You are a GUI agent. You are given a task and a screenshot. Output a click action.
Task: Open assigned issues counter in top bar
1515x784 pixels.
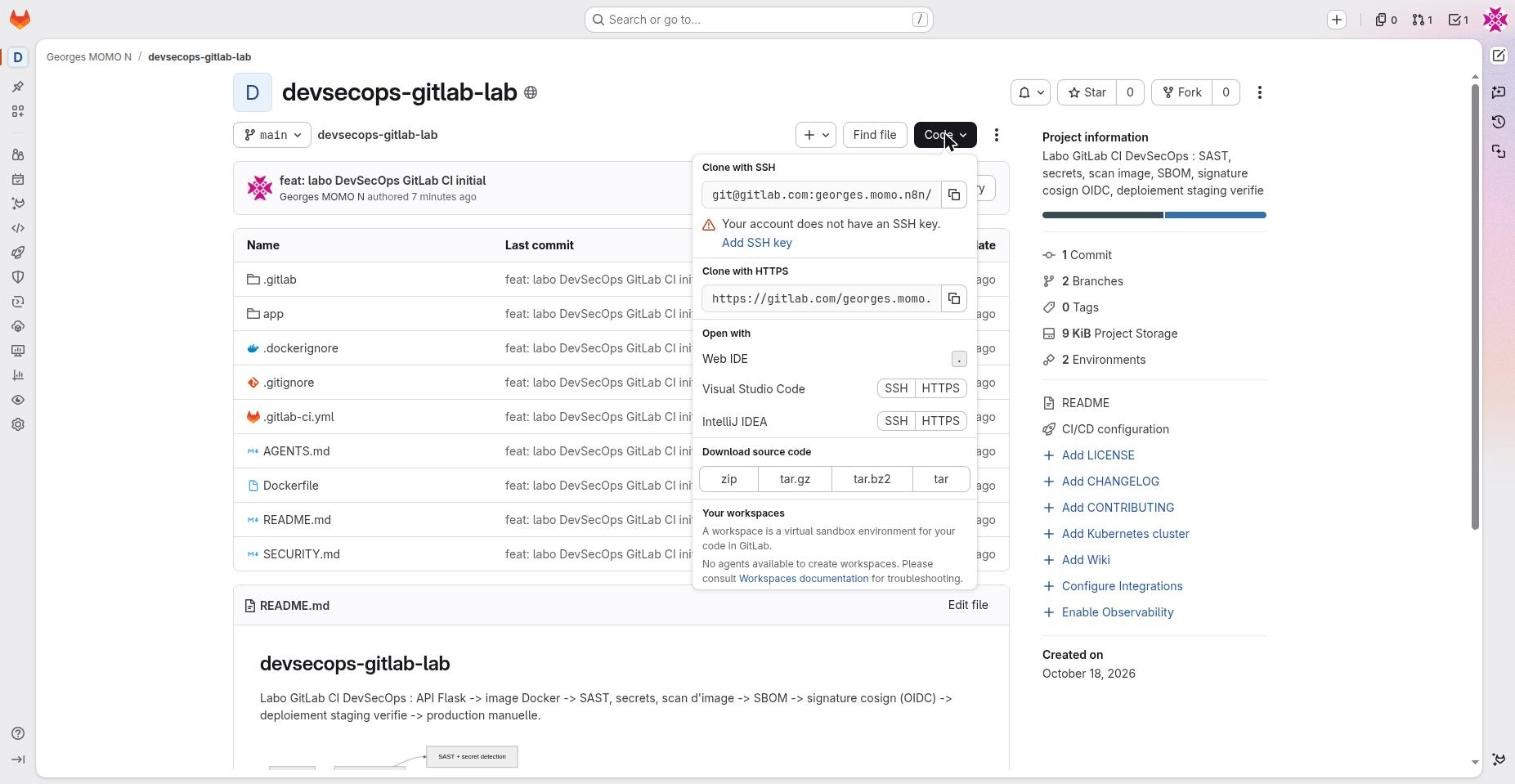pos(1386,20)
